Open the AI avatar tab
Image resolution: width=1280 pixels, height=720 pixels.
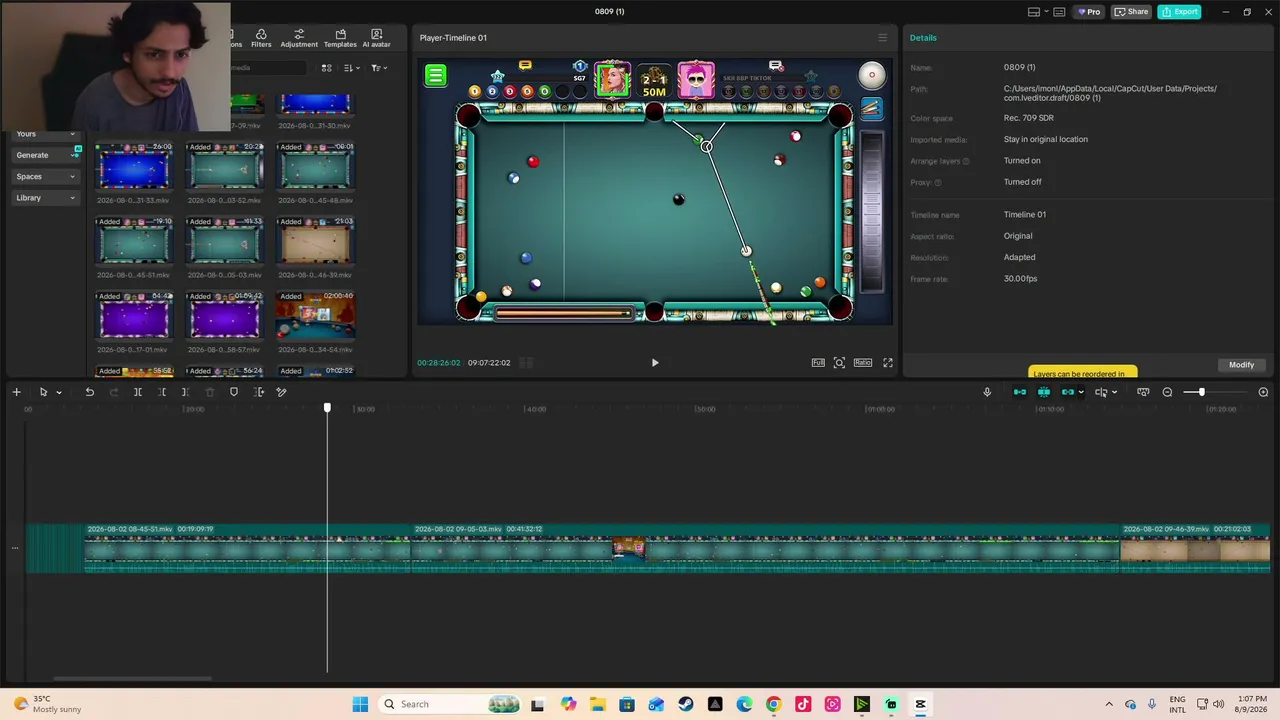(x=376, y=38)
